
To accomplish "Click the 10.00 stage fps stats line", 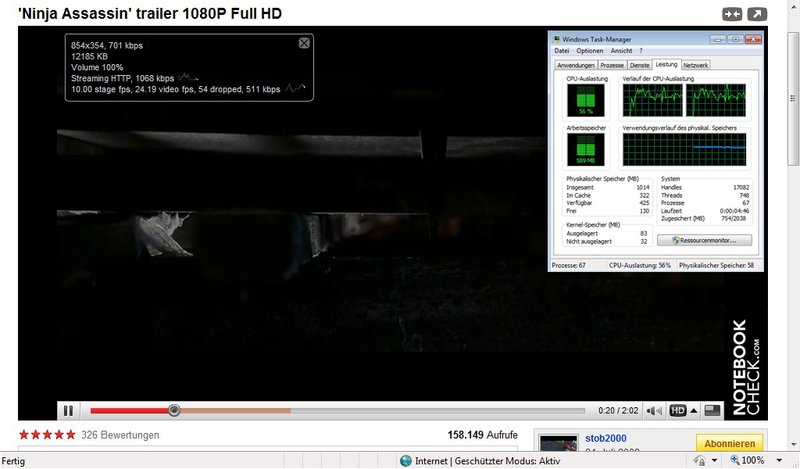I will [x=176, y=89].
